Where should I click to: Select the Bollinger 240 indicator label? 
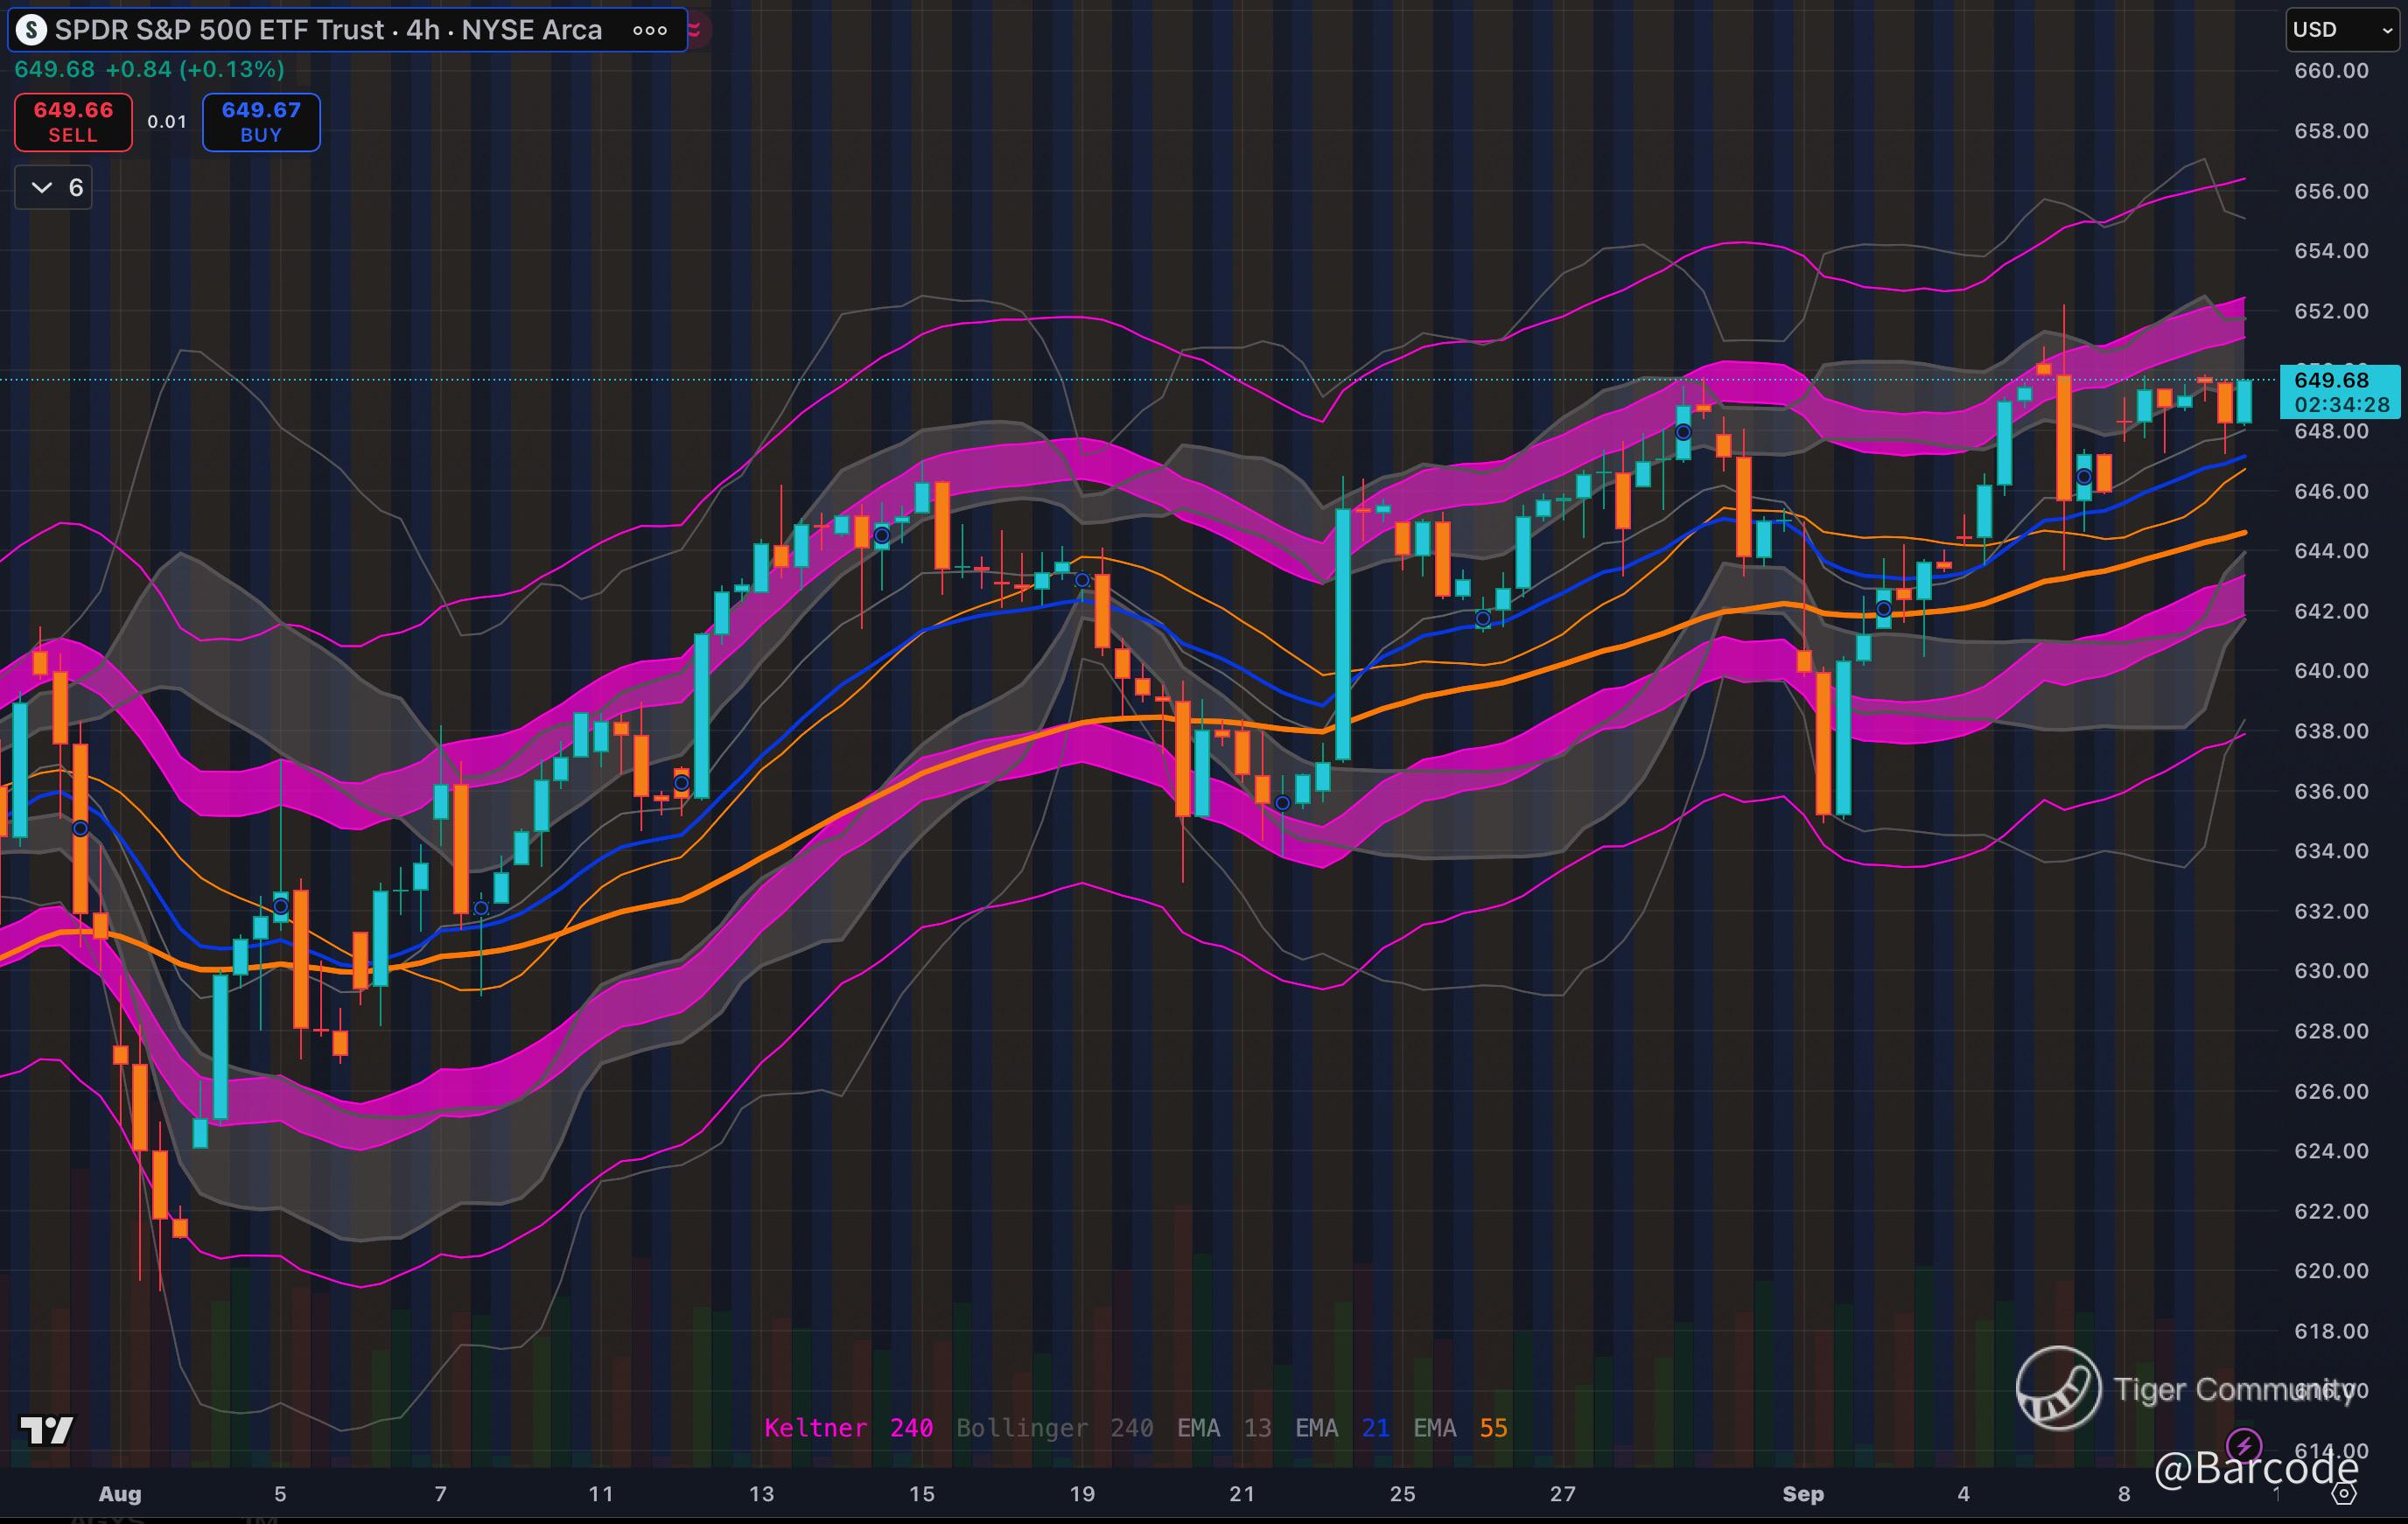coord(1054,1428)
